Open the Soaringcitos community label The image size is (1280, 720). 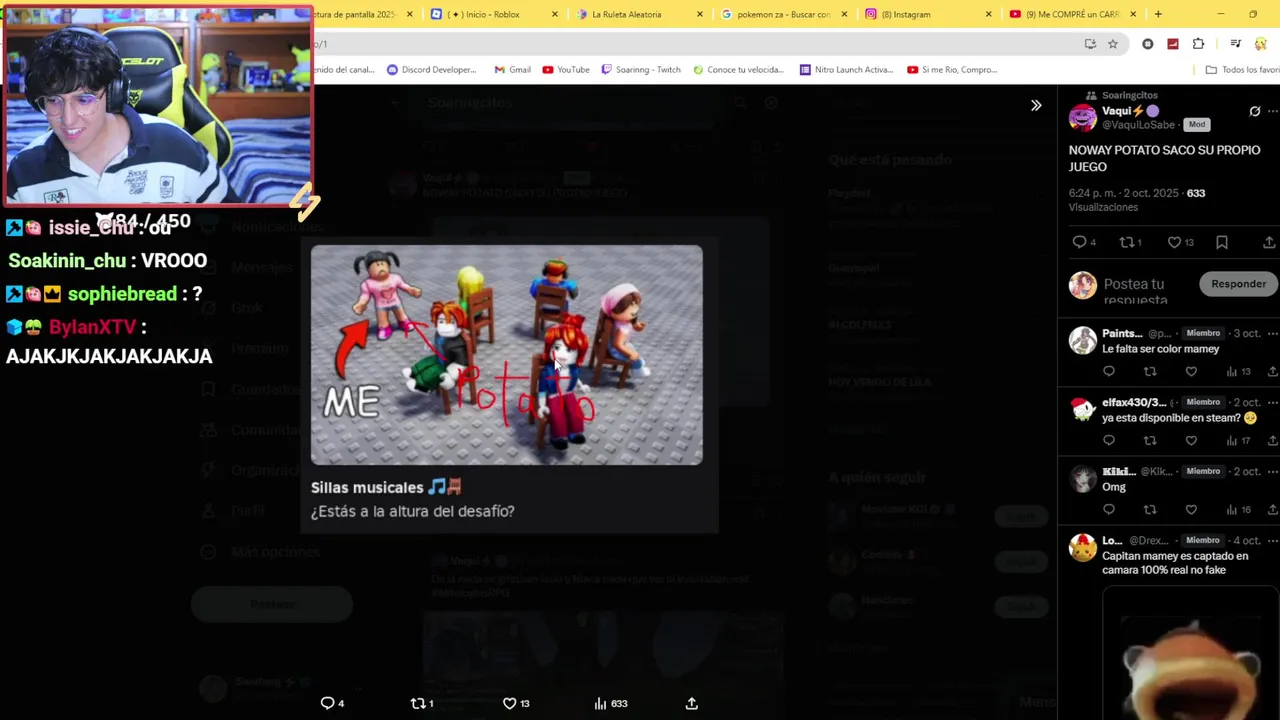click(1129, 96)
